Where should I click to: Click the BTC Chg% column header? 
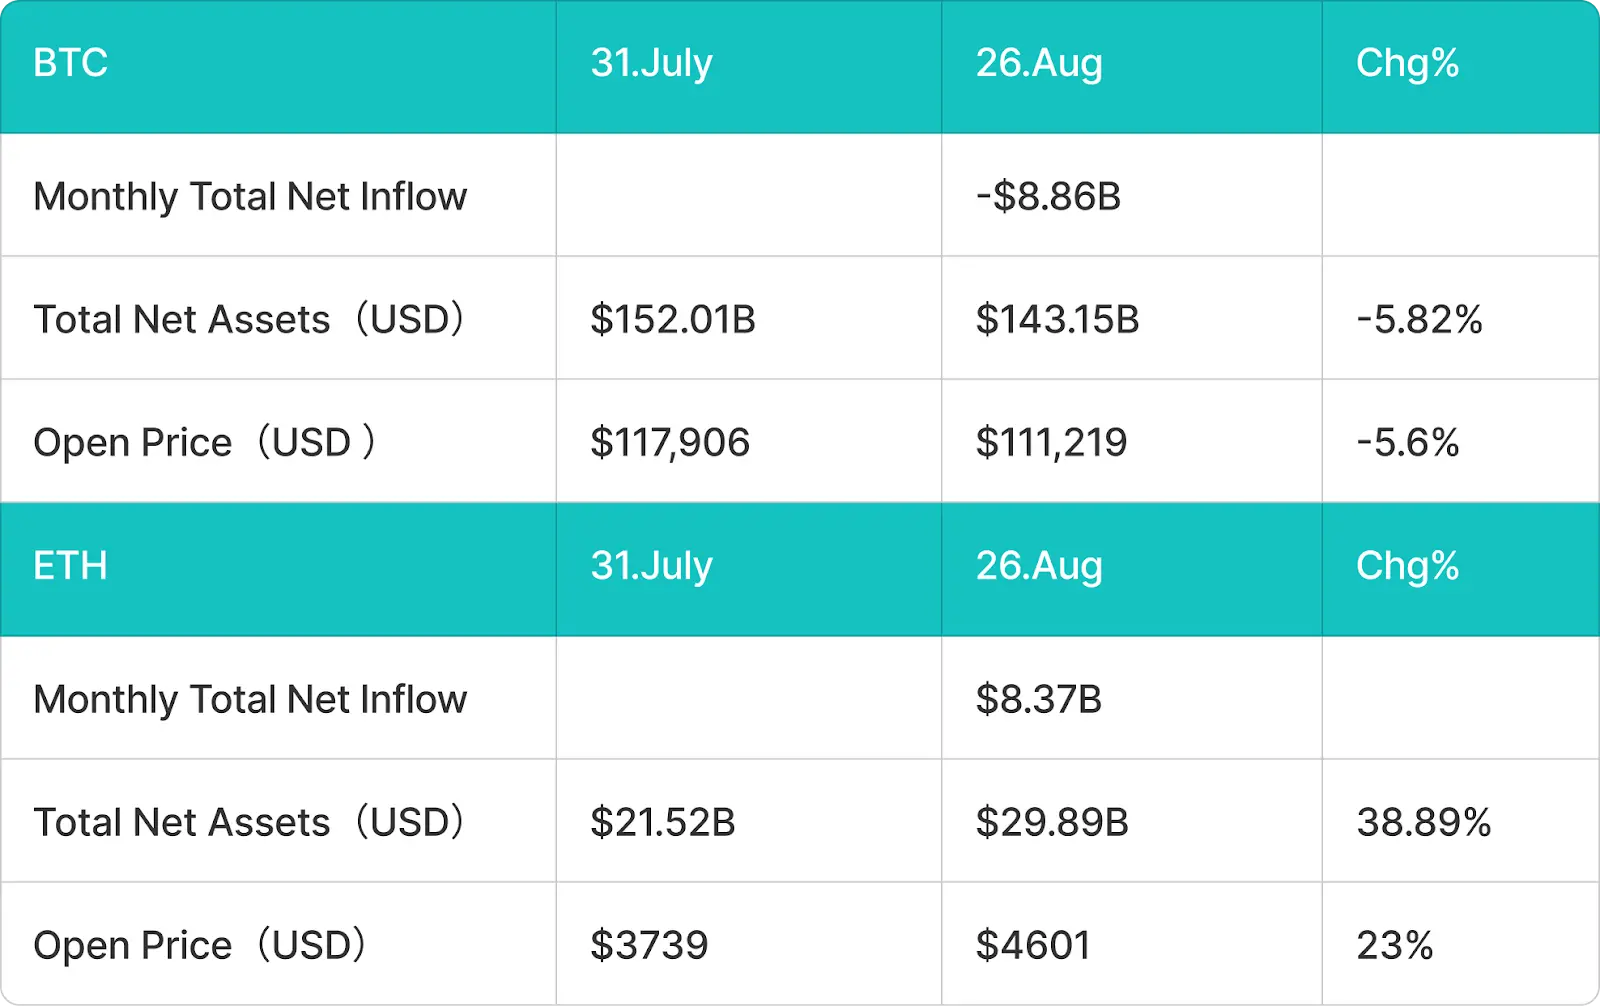click(x=1461, y=66)
